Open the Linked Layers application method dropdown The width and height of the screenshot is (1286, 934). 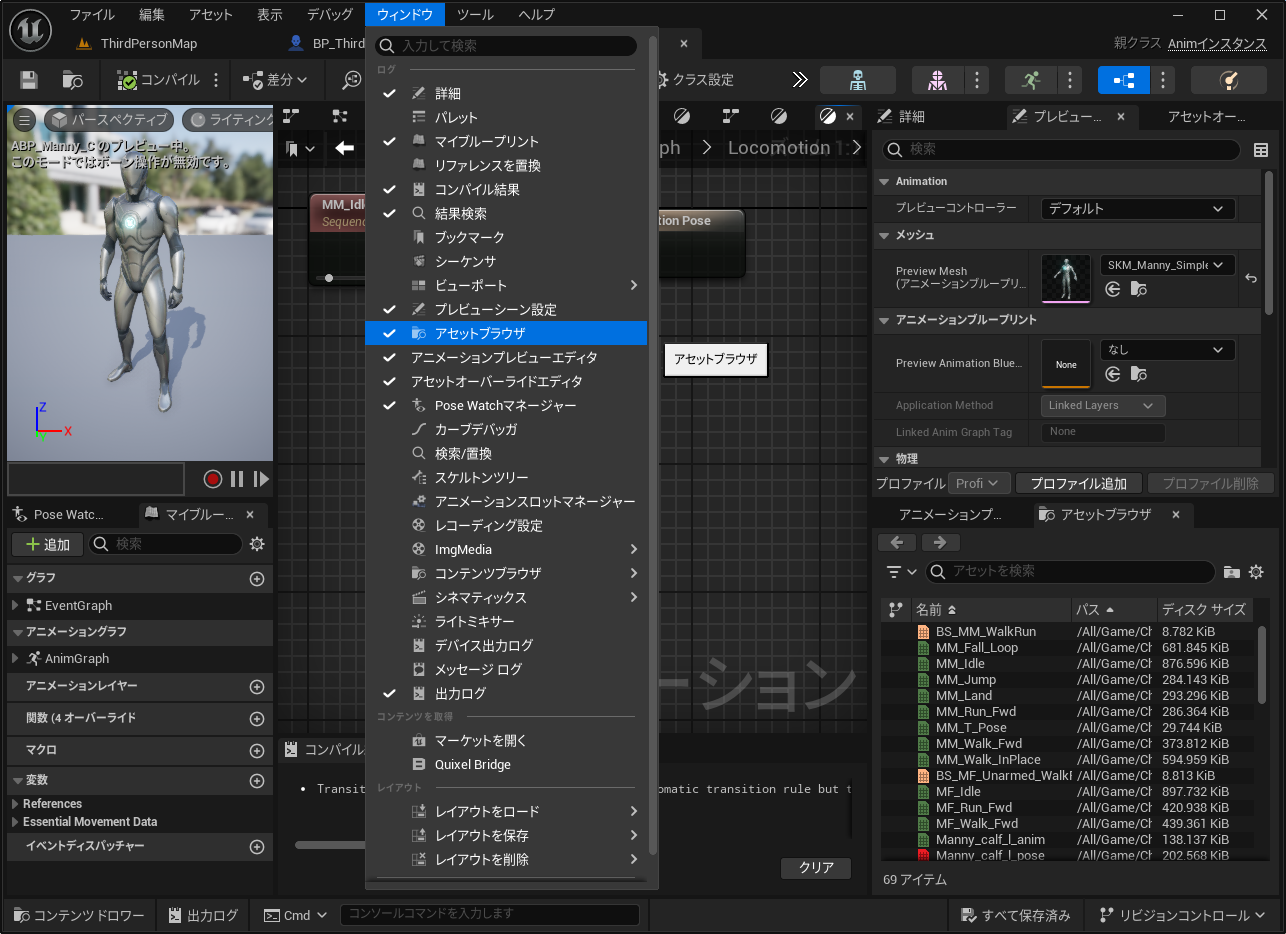click(x=1101, y=405)
